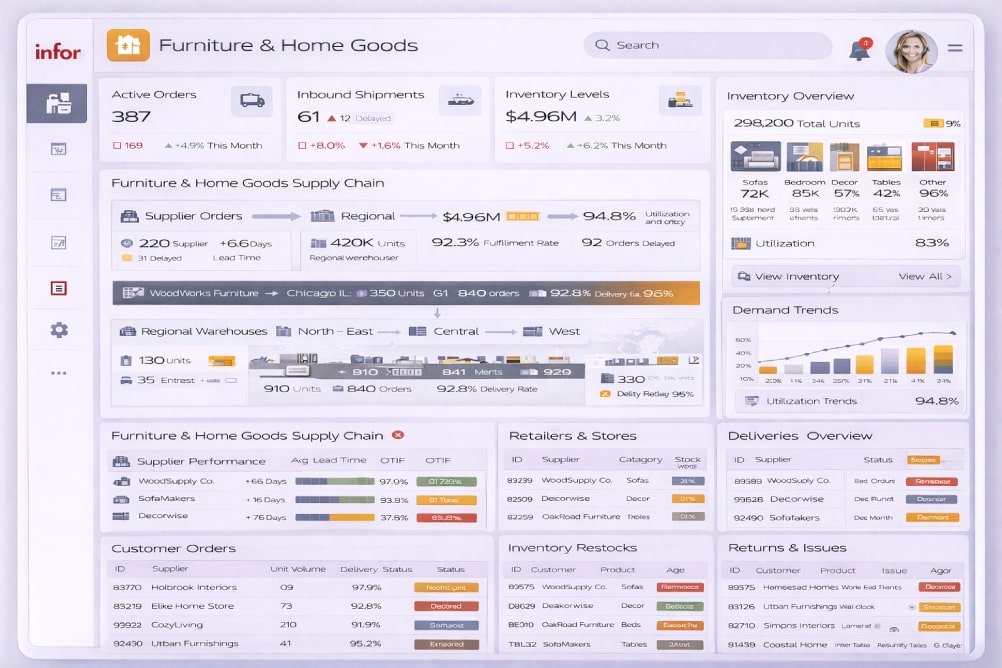Expand the three-dots more menu in sidebar
The image size is (1002, 668).
pyautogui.click(x=59, y=373)
